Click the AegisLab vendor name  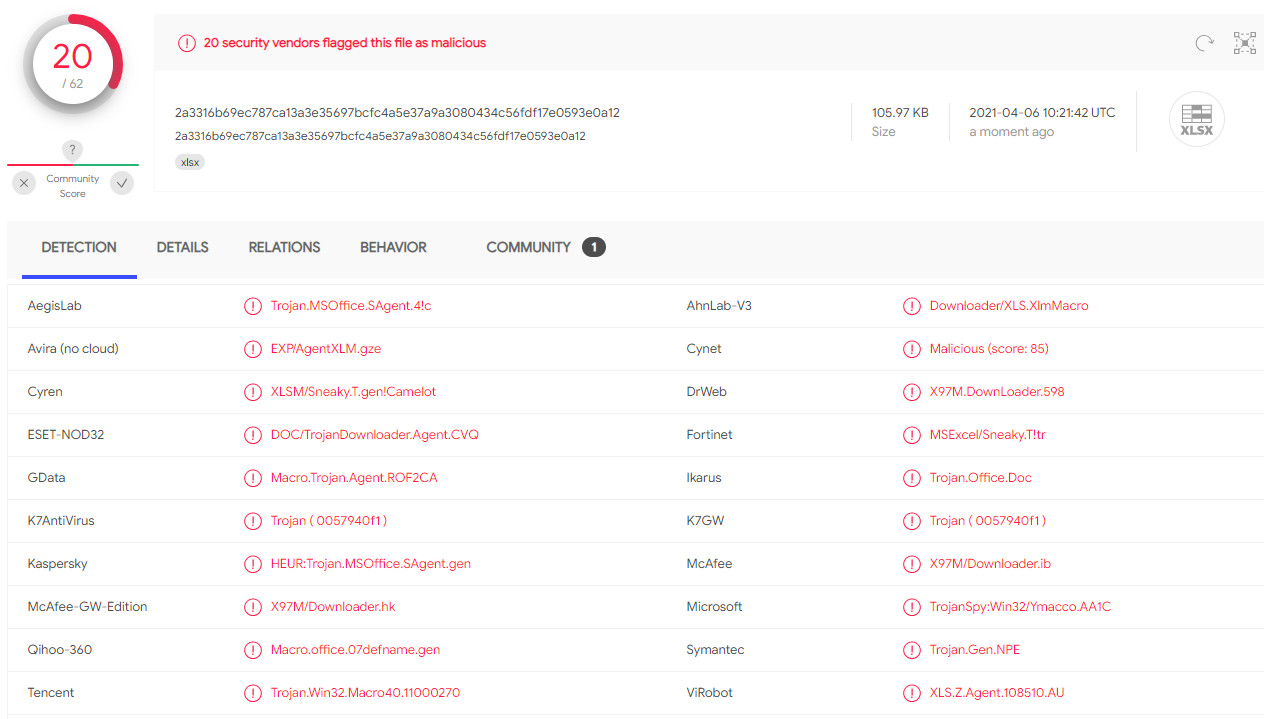[55, 306]
